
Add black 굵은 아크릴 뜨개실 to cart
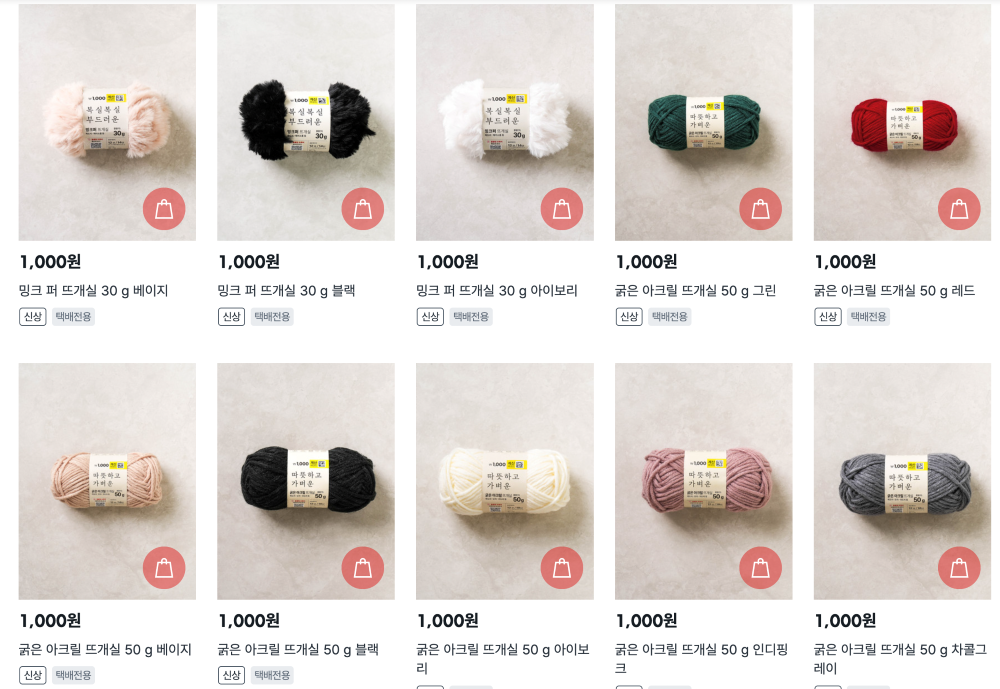point(363,568)
